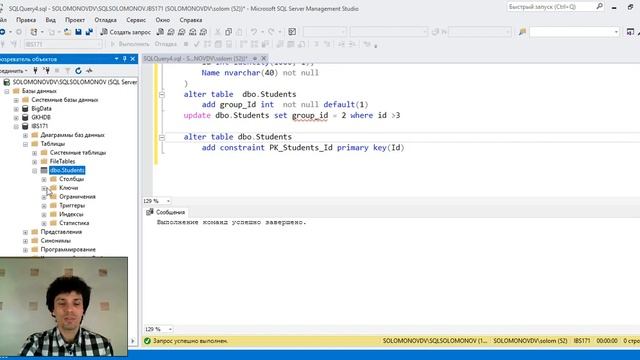Collapse the alter table add group_Id code block
Image resolution: width=640 pixels, height=360 pixels.
pos(162,94)
